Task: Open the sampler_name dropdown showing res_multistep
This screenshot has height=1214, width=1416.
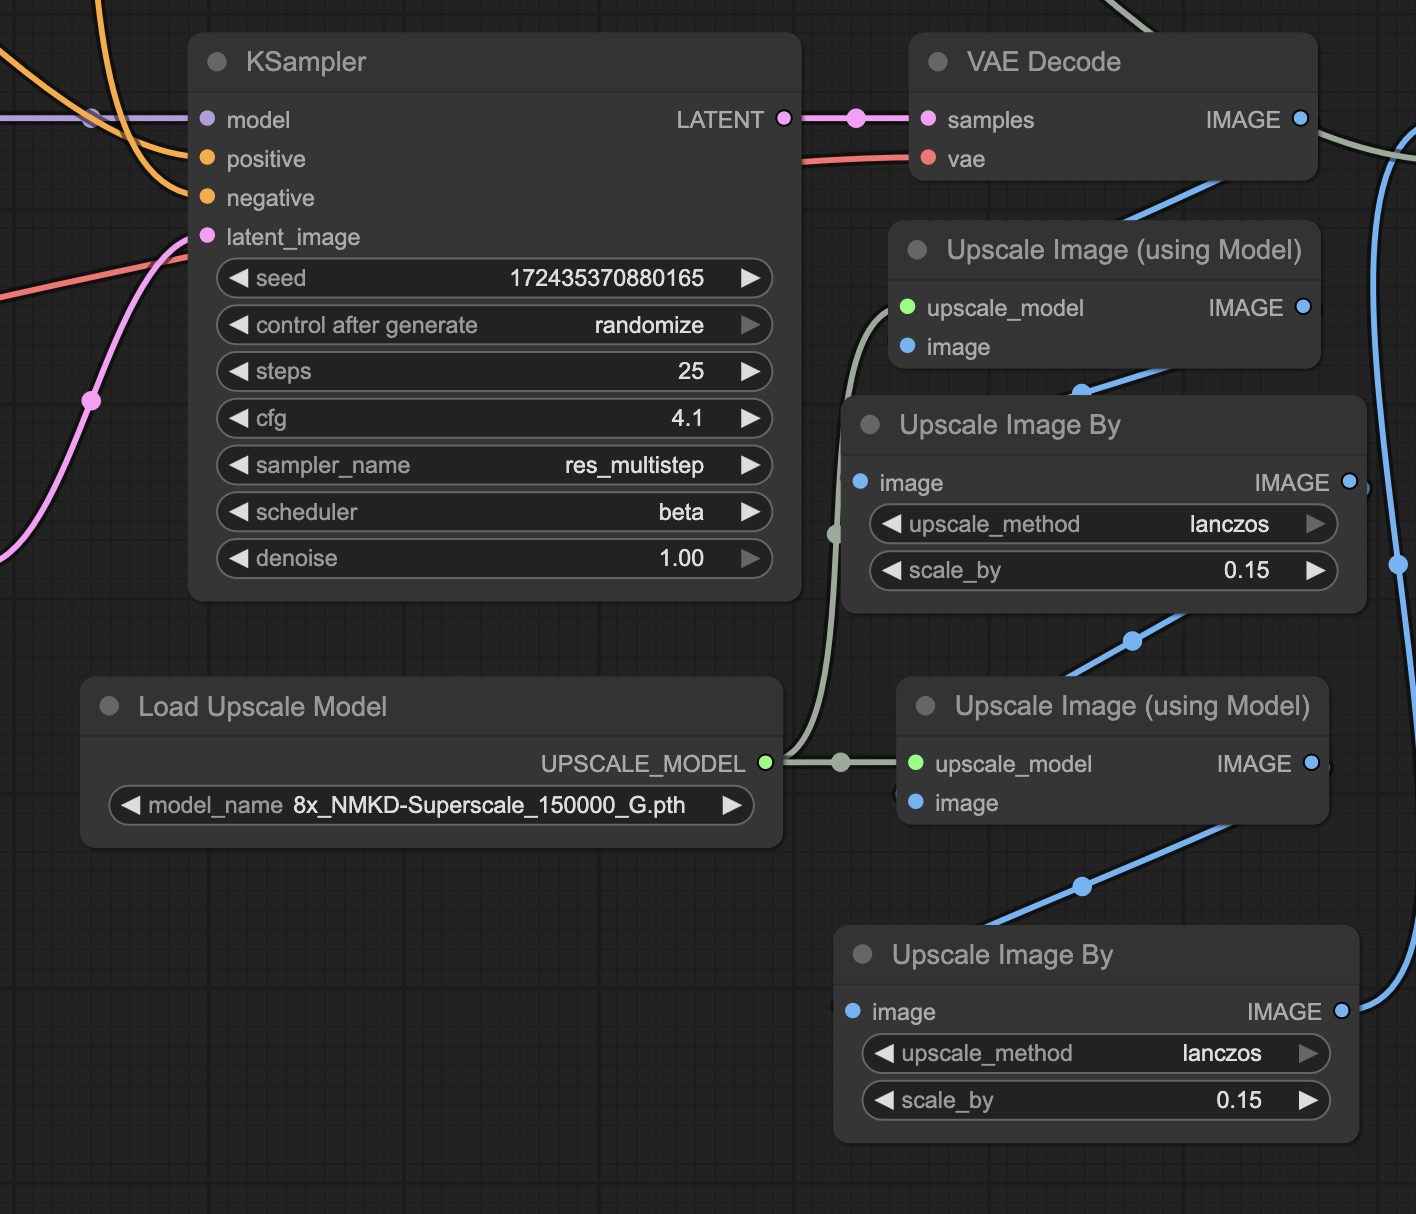Action: [494, 465]
